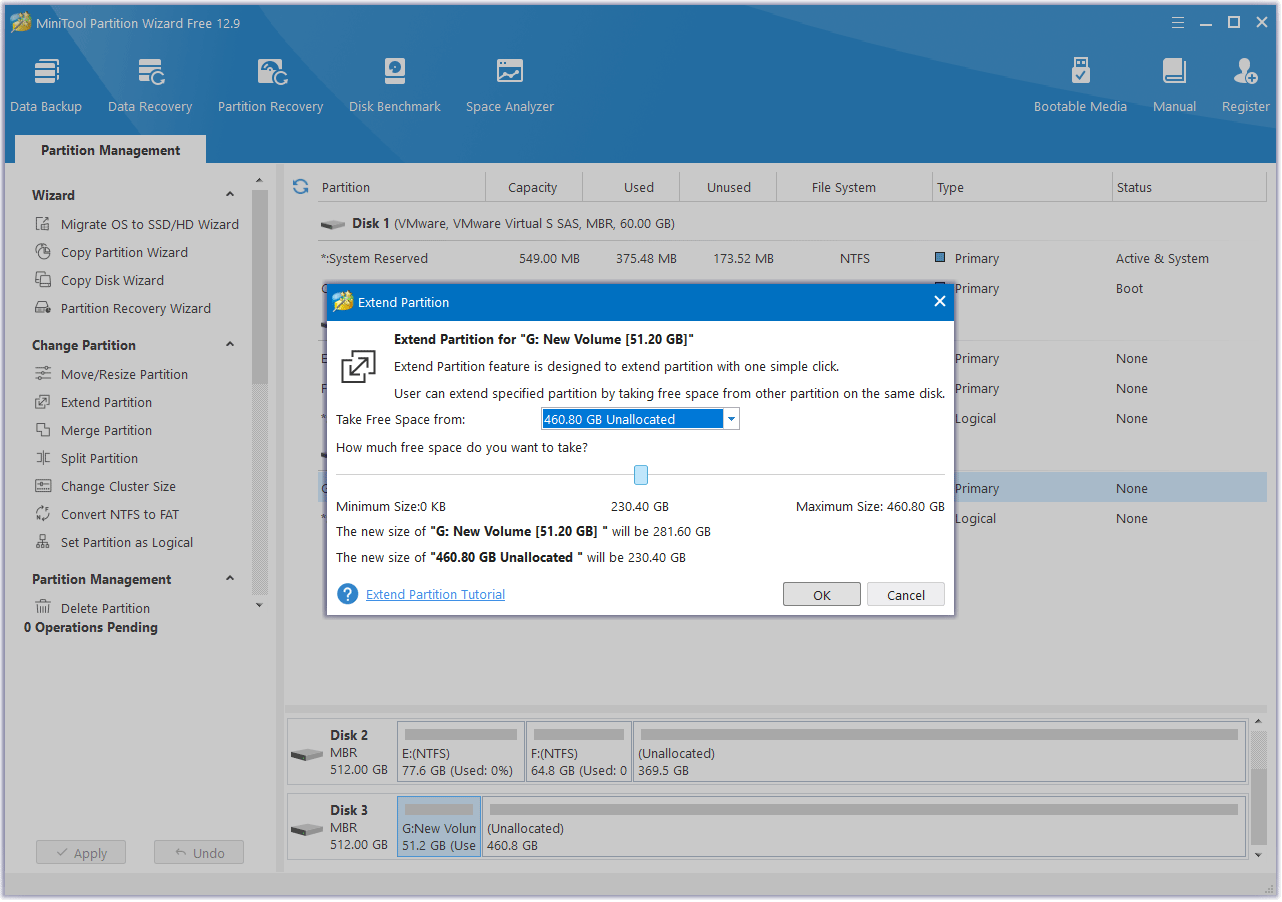Viewport: 1282px width, 902px height.
Task: Click the Undo button
Action: coord(199,853)
